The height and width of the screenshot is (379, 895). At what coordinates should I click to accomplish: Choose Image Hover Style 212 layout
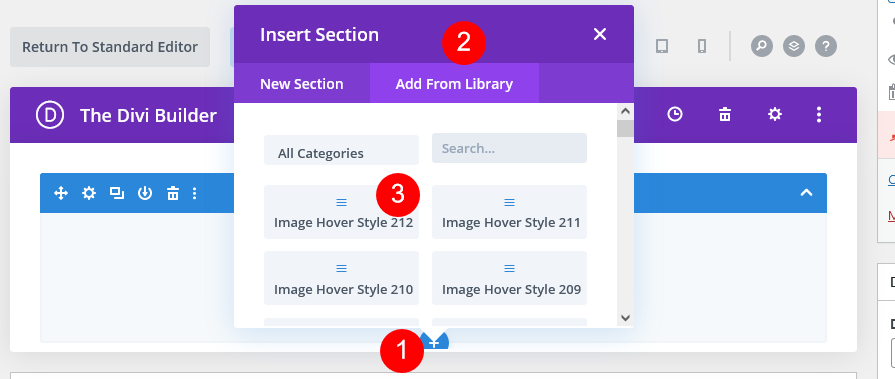341,212
